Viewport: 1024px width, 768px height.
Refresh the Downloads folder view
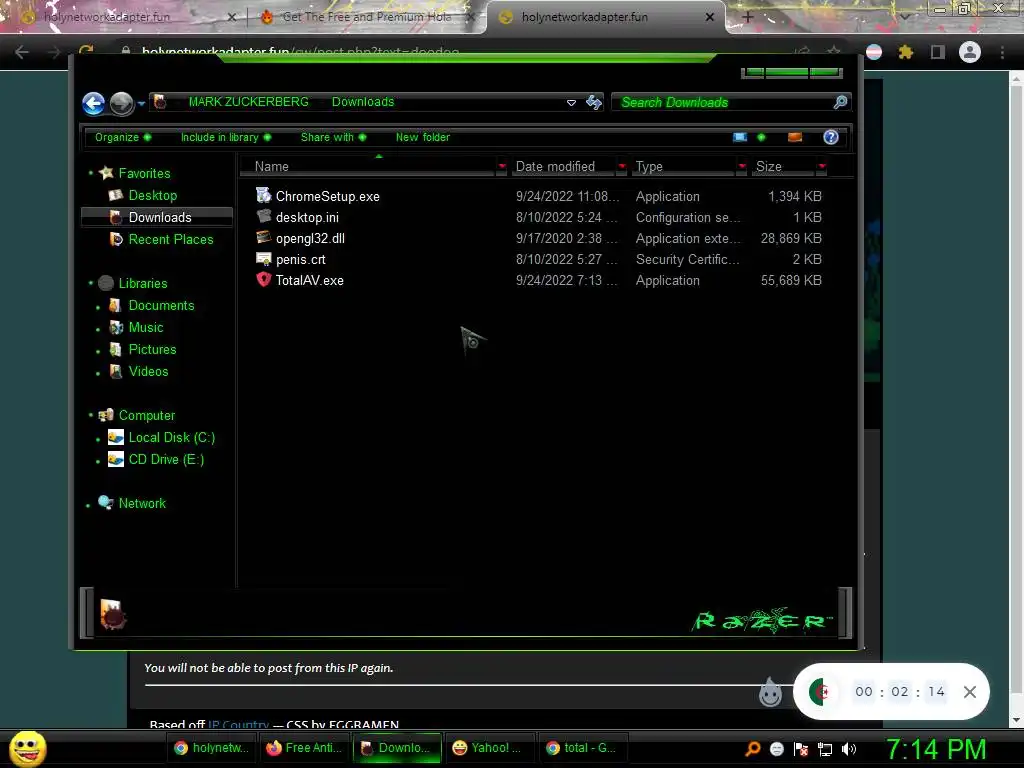coord(594,102)
